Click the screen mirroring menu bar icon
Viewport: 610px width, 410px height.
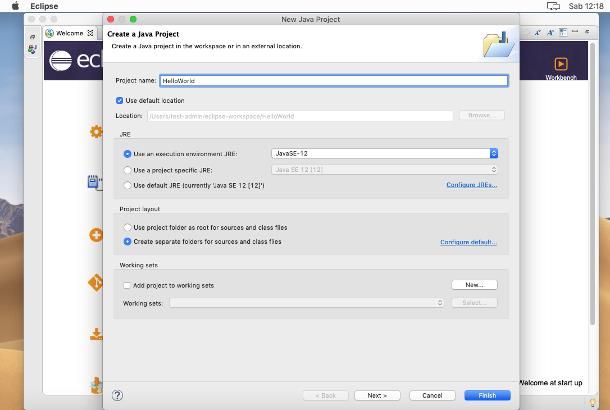tap(553, 6)
